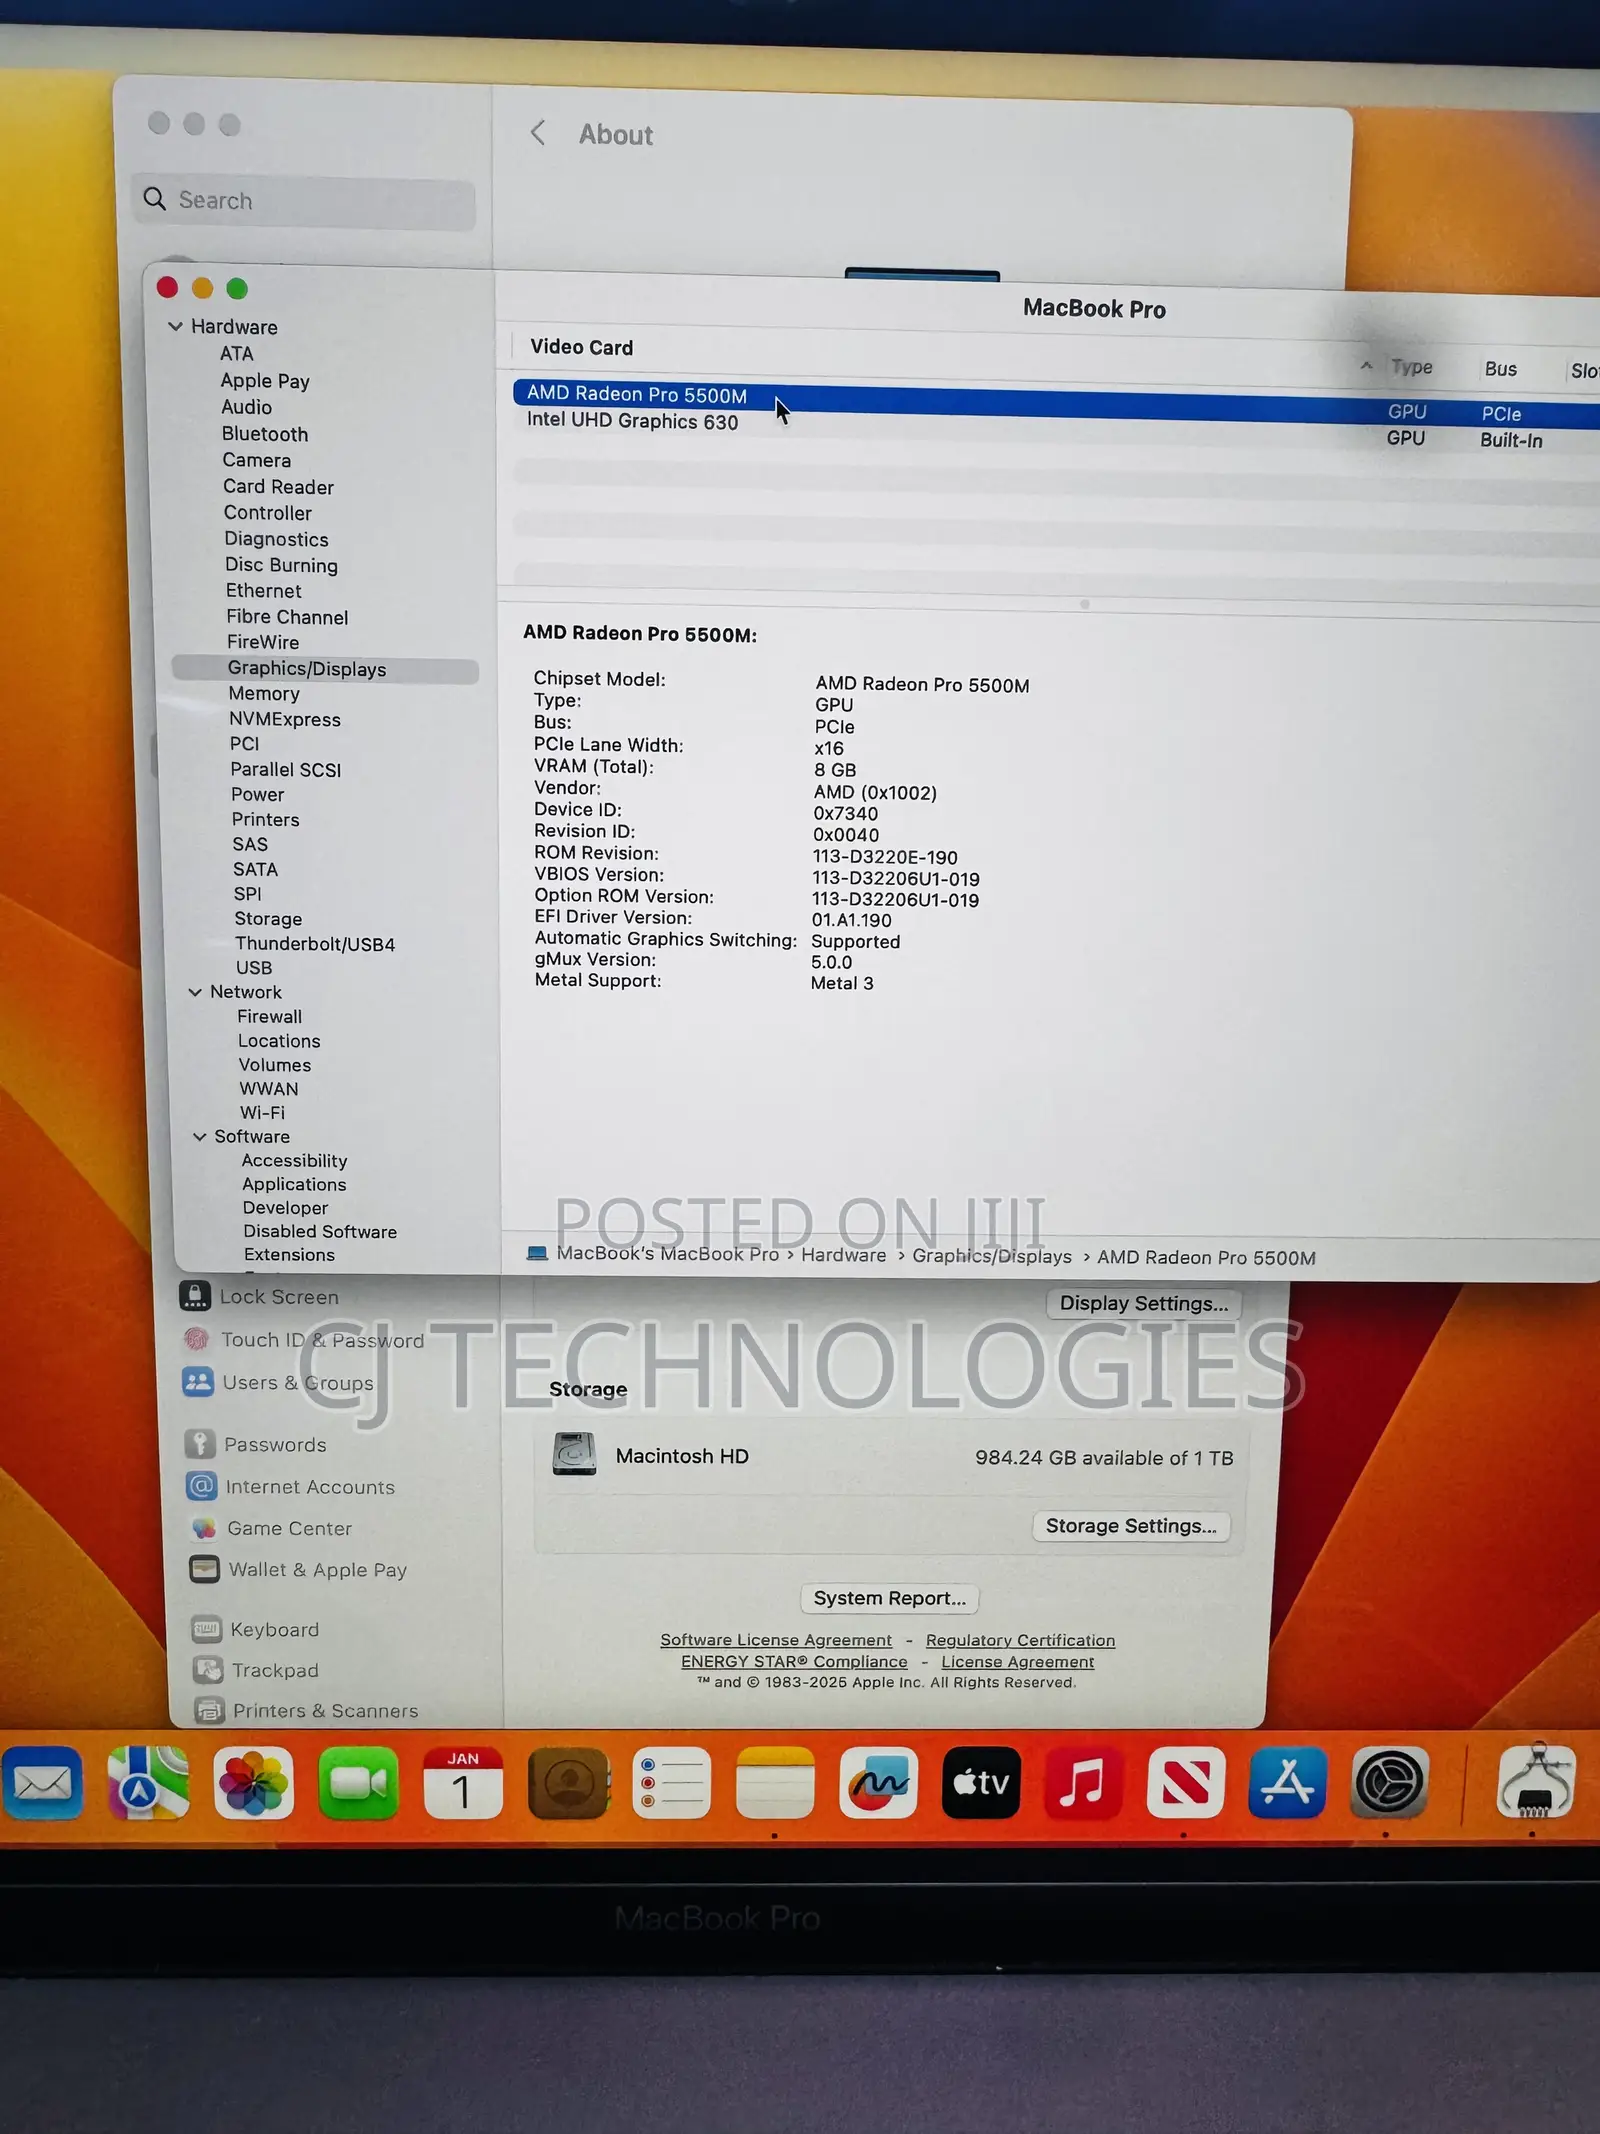Click the Macintosh HD disk icon
Screen dimensions: 1600x2134
point(575,1454)
